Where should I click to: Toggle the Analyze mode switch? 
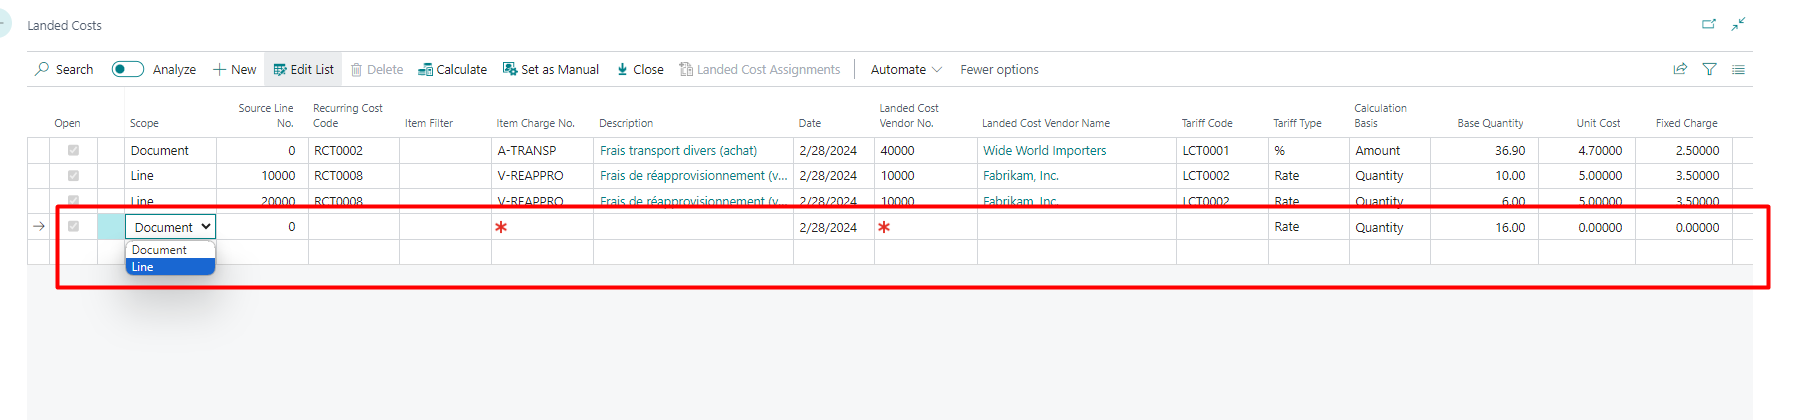(x=127, y=69)
